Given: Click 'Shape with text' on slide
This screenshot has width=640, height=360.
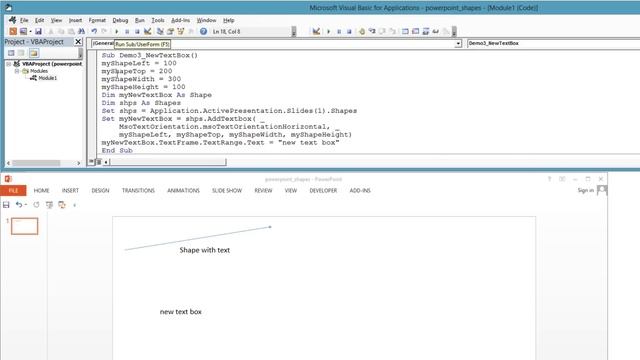Looking at the screenshot, I should pos(204,250).
